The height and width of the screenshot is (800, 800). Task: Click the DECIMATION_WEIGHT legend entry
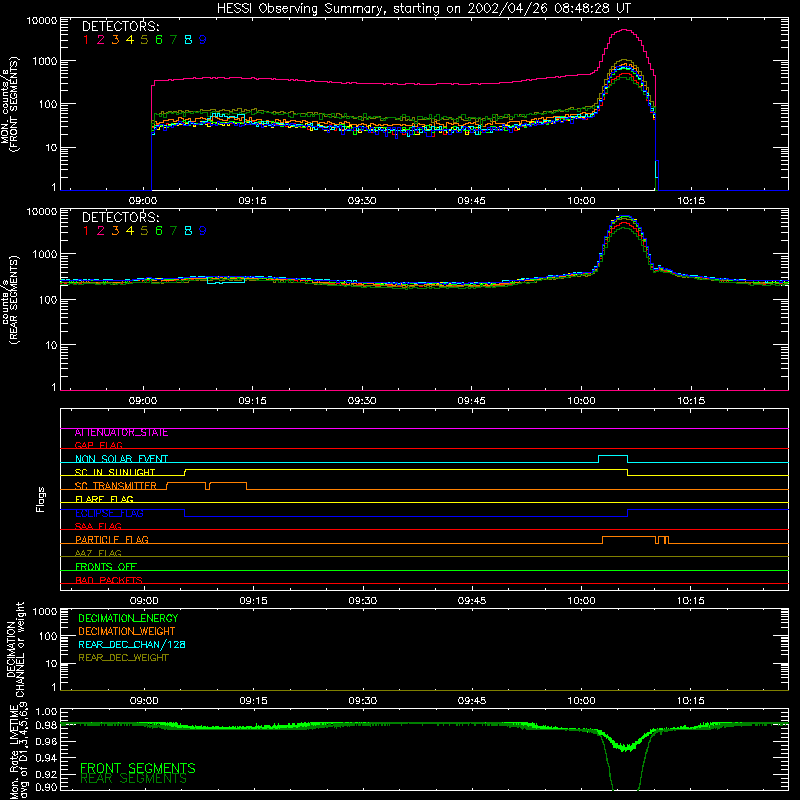click(x=127, y=631)
